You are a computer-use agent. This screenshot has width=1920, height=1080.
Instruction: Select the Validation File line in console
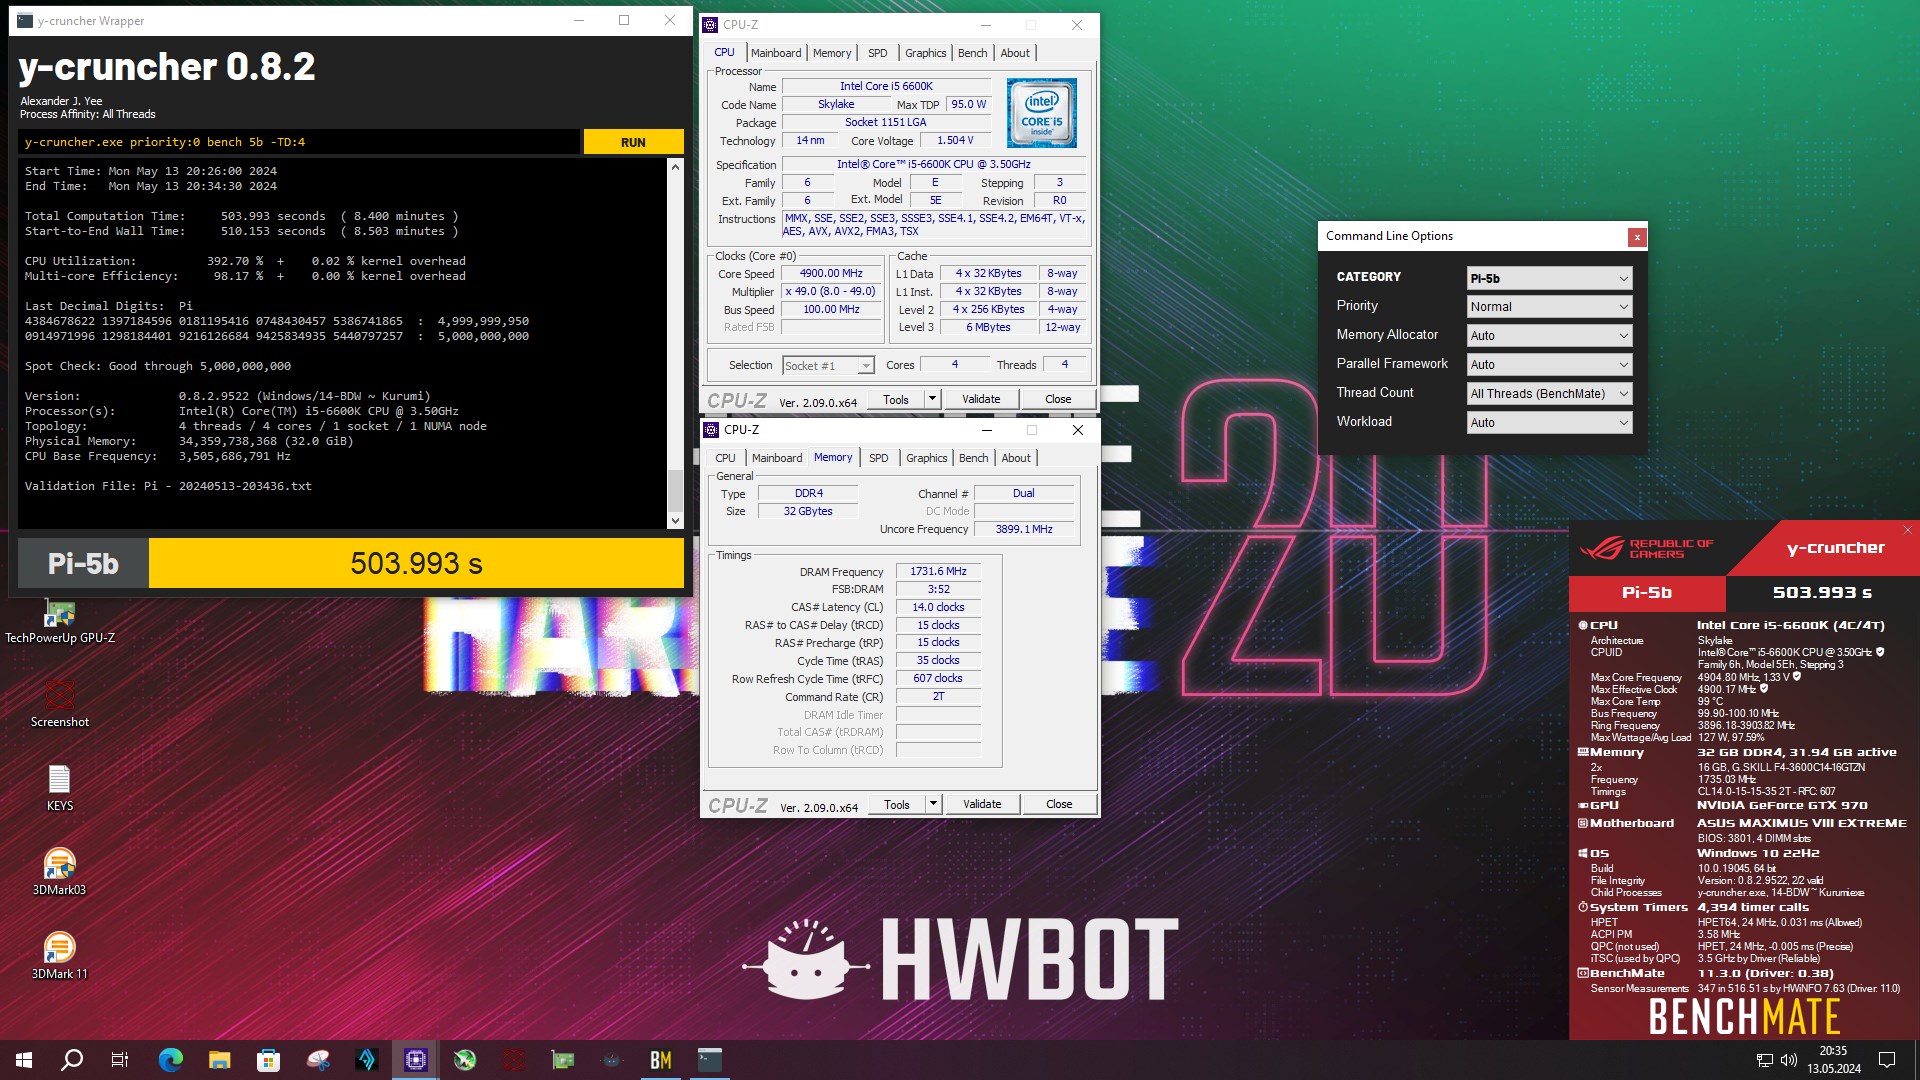tap(168, 486)
